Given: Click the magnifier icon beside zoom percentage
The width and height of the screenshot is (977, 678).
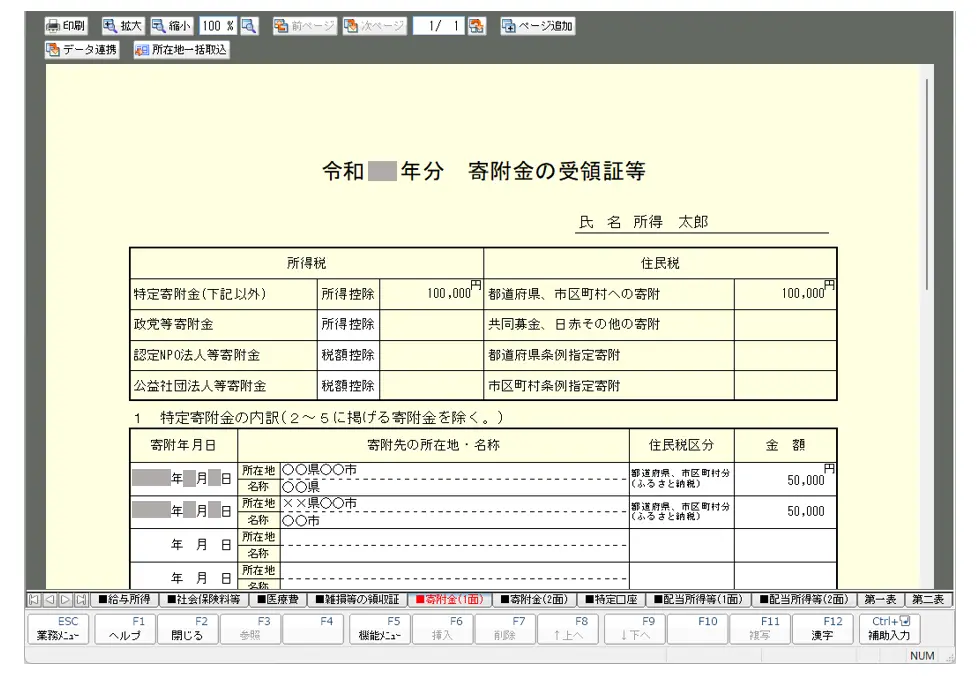Looking at the screenshot, I should click(x=249, y=26).
